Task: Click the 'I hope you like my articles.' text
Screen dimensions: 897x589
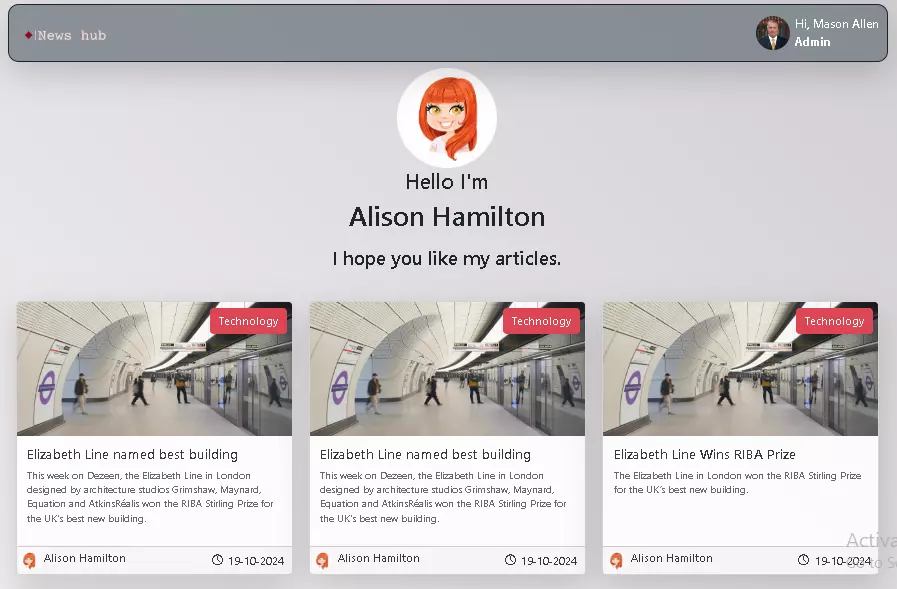Action: click(x=447, y=258)
